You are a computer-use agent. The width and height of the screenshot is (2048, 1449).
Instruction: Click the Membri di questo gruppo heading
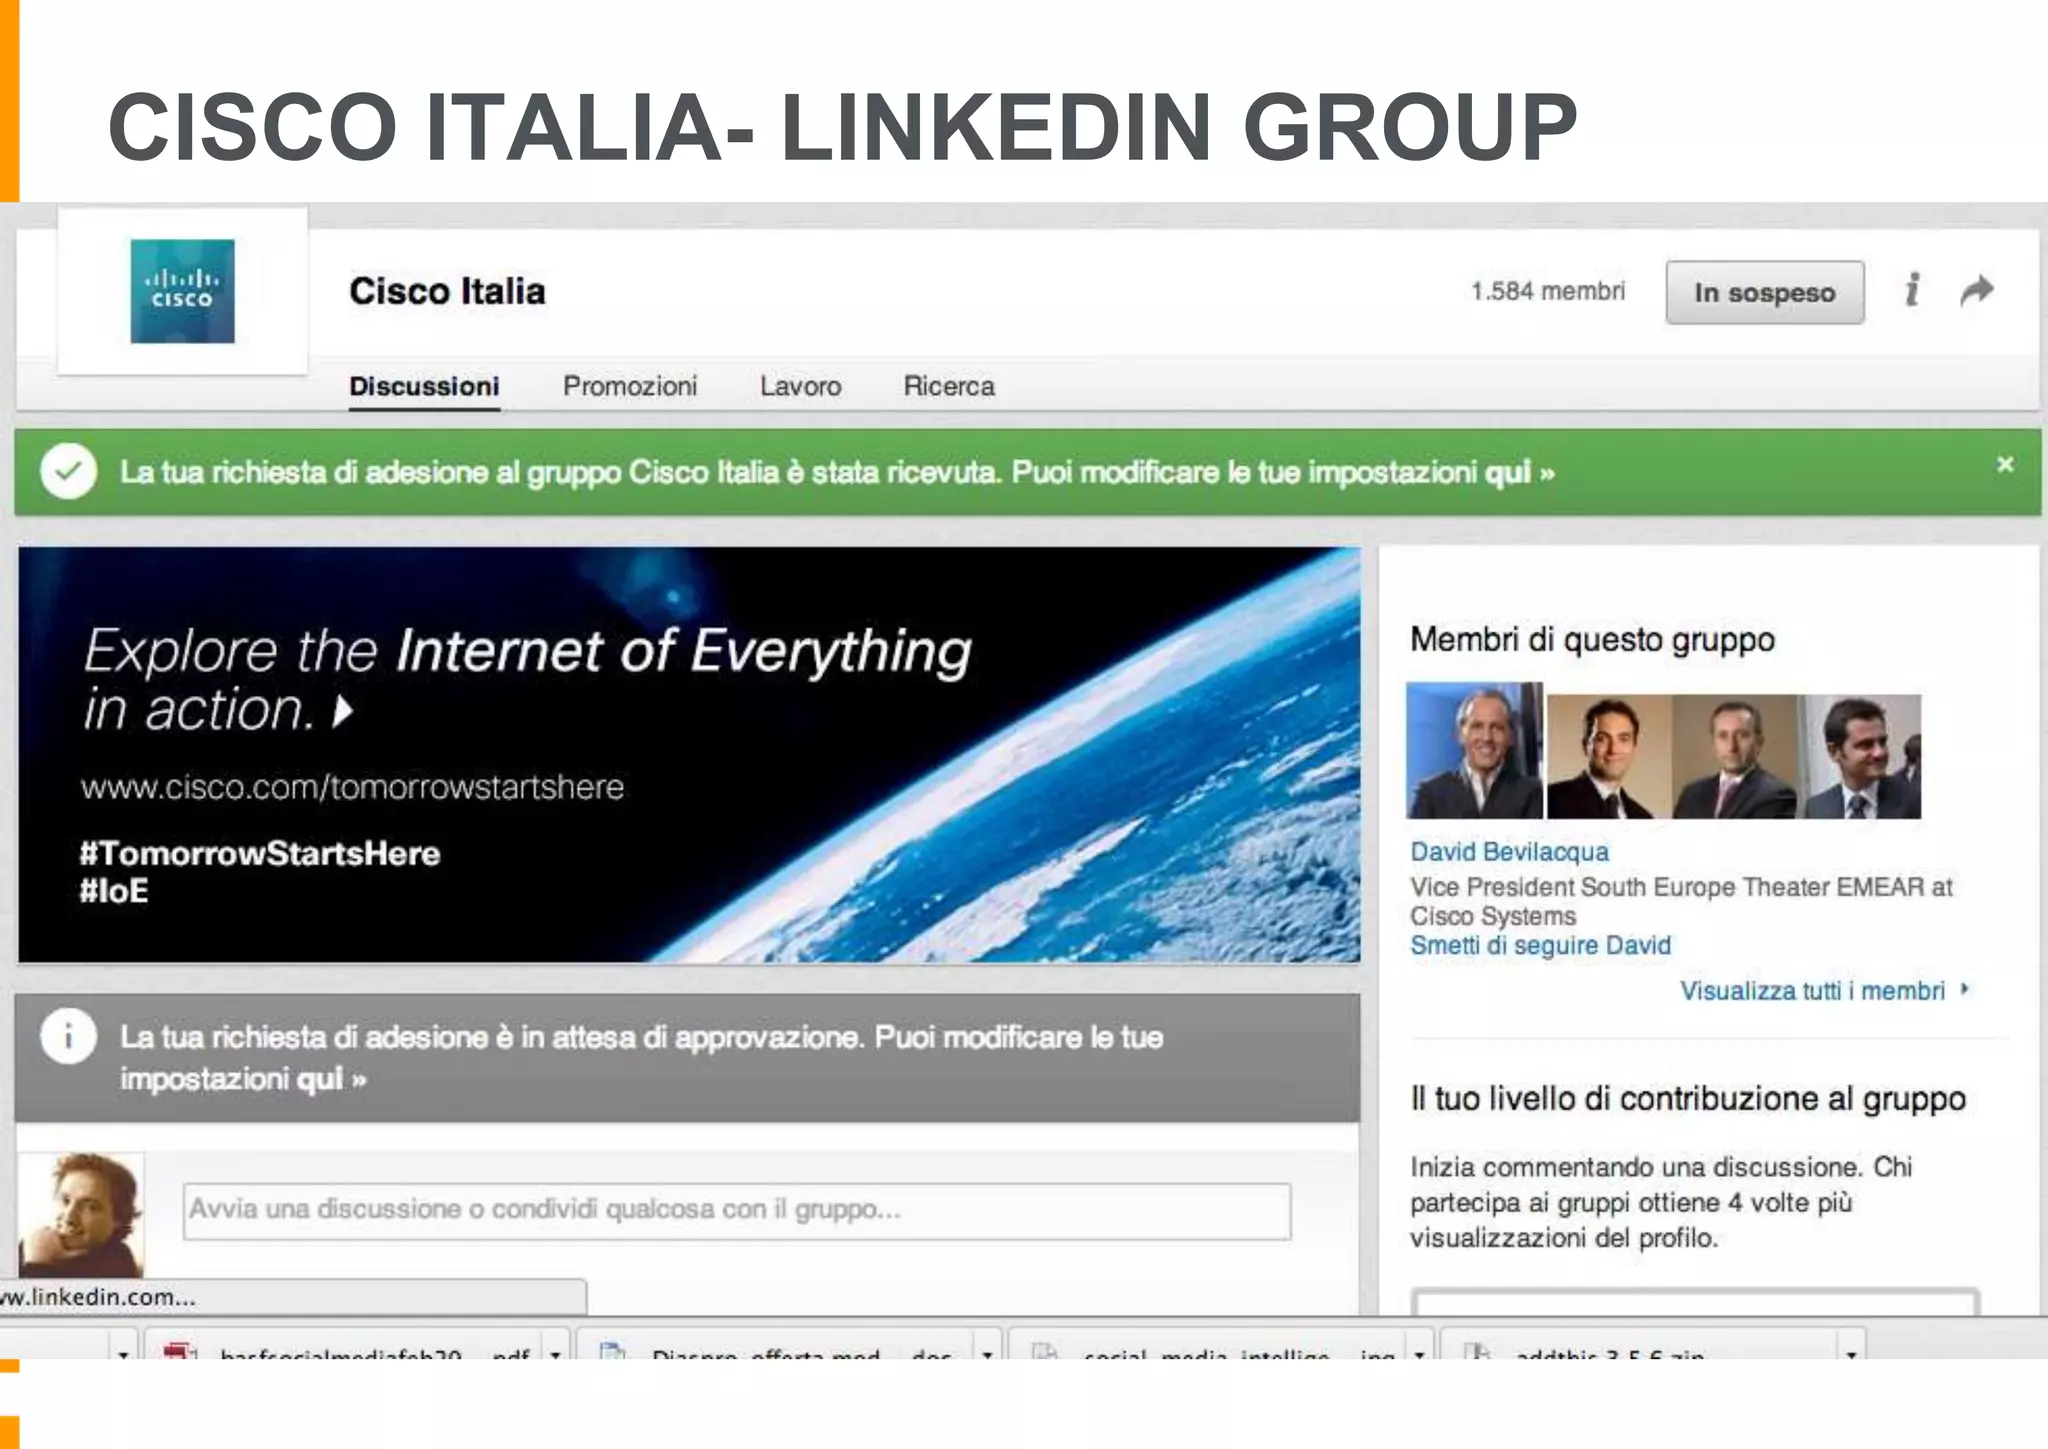pos(1592,639)
